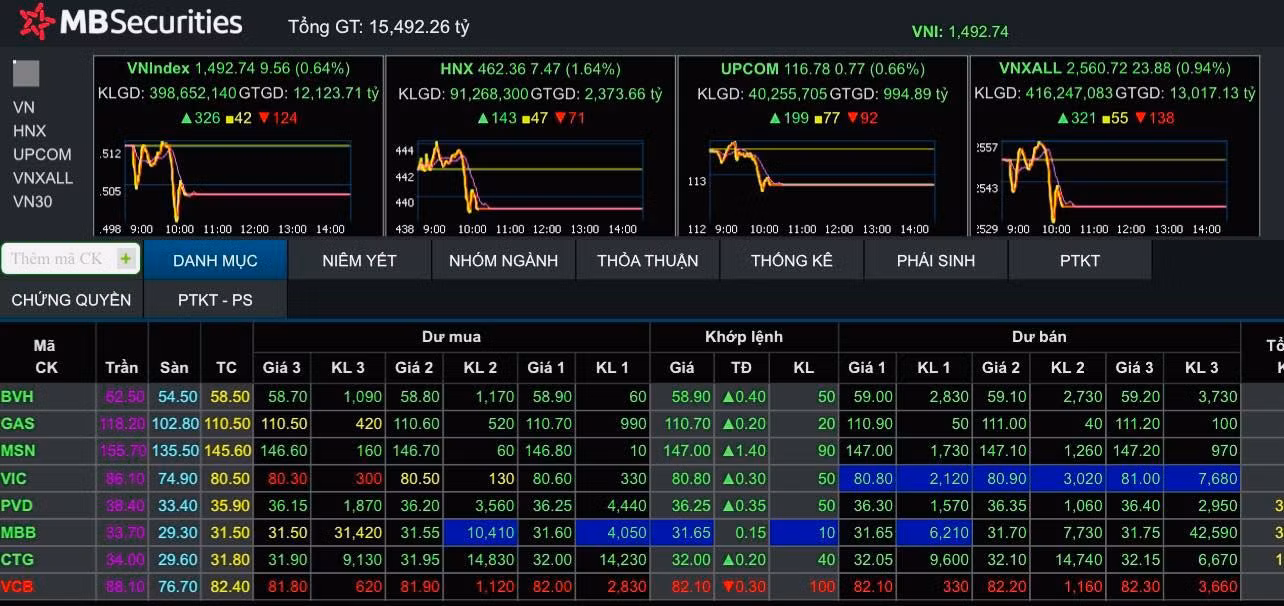Select the BVH stock symbol

18,397
